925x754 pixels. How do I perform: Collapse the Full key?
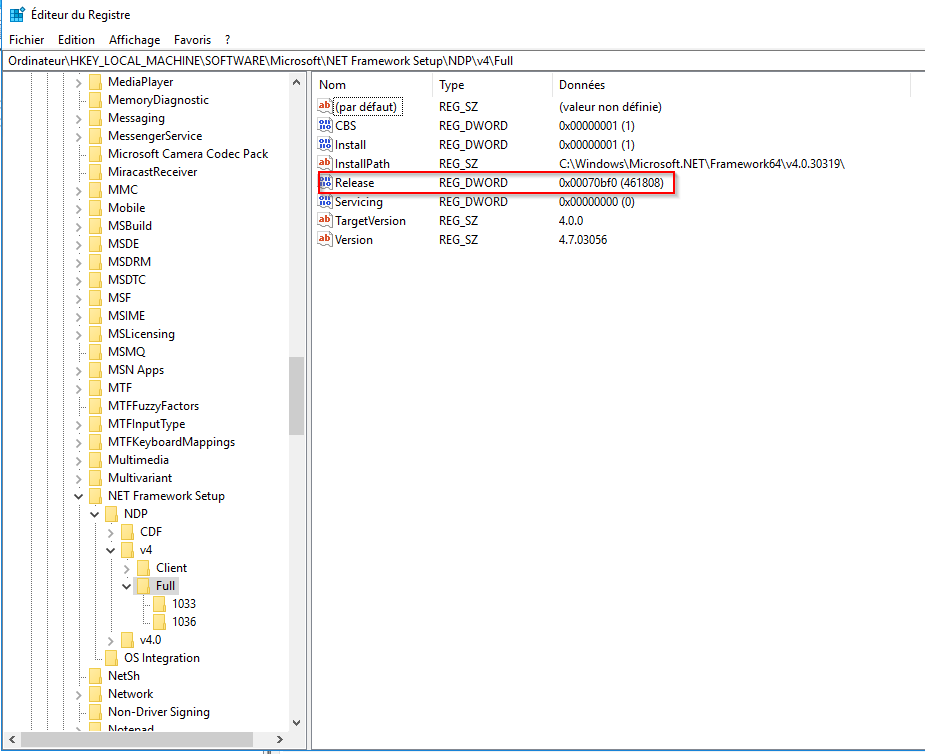126,587
